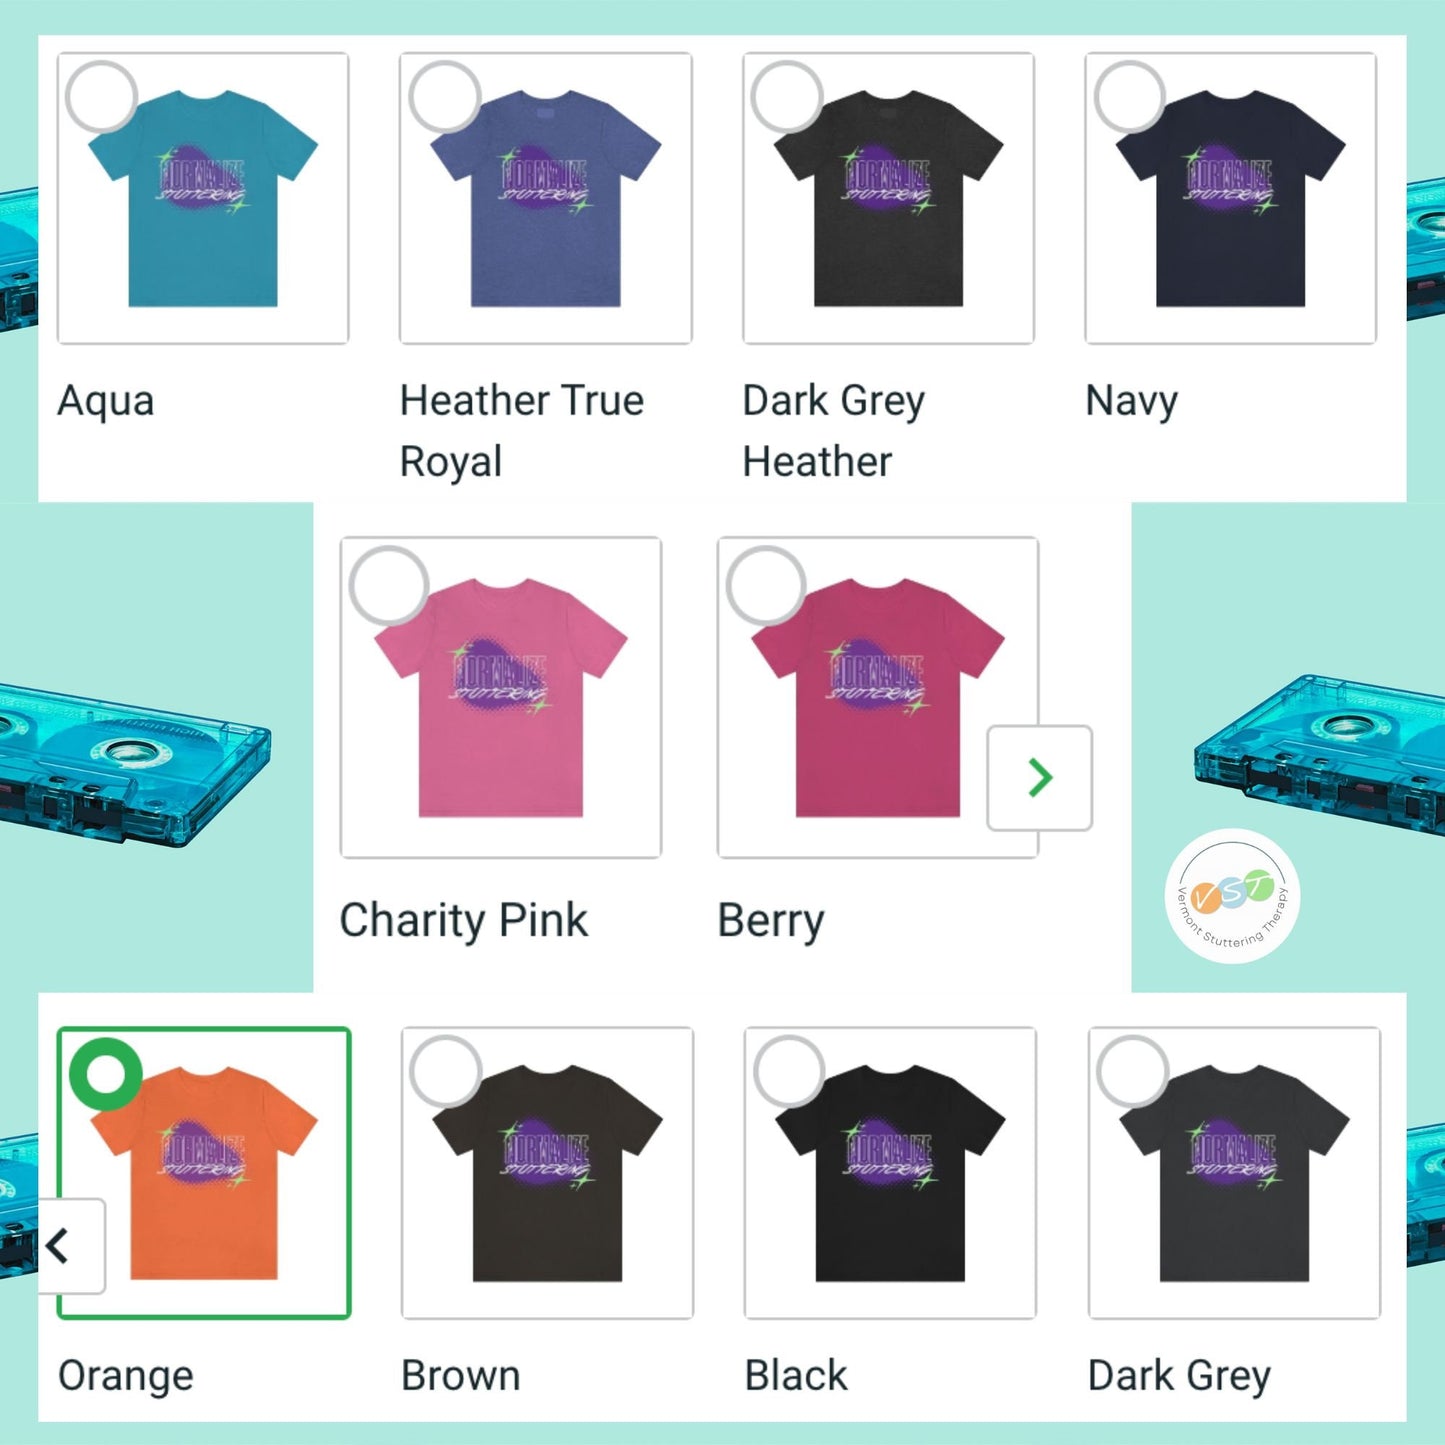
Task: Select the Charity Pink radio circle
Action: tap(389, 586)
